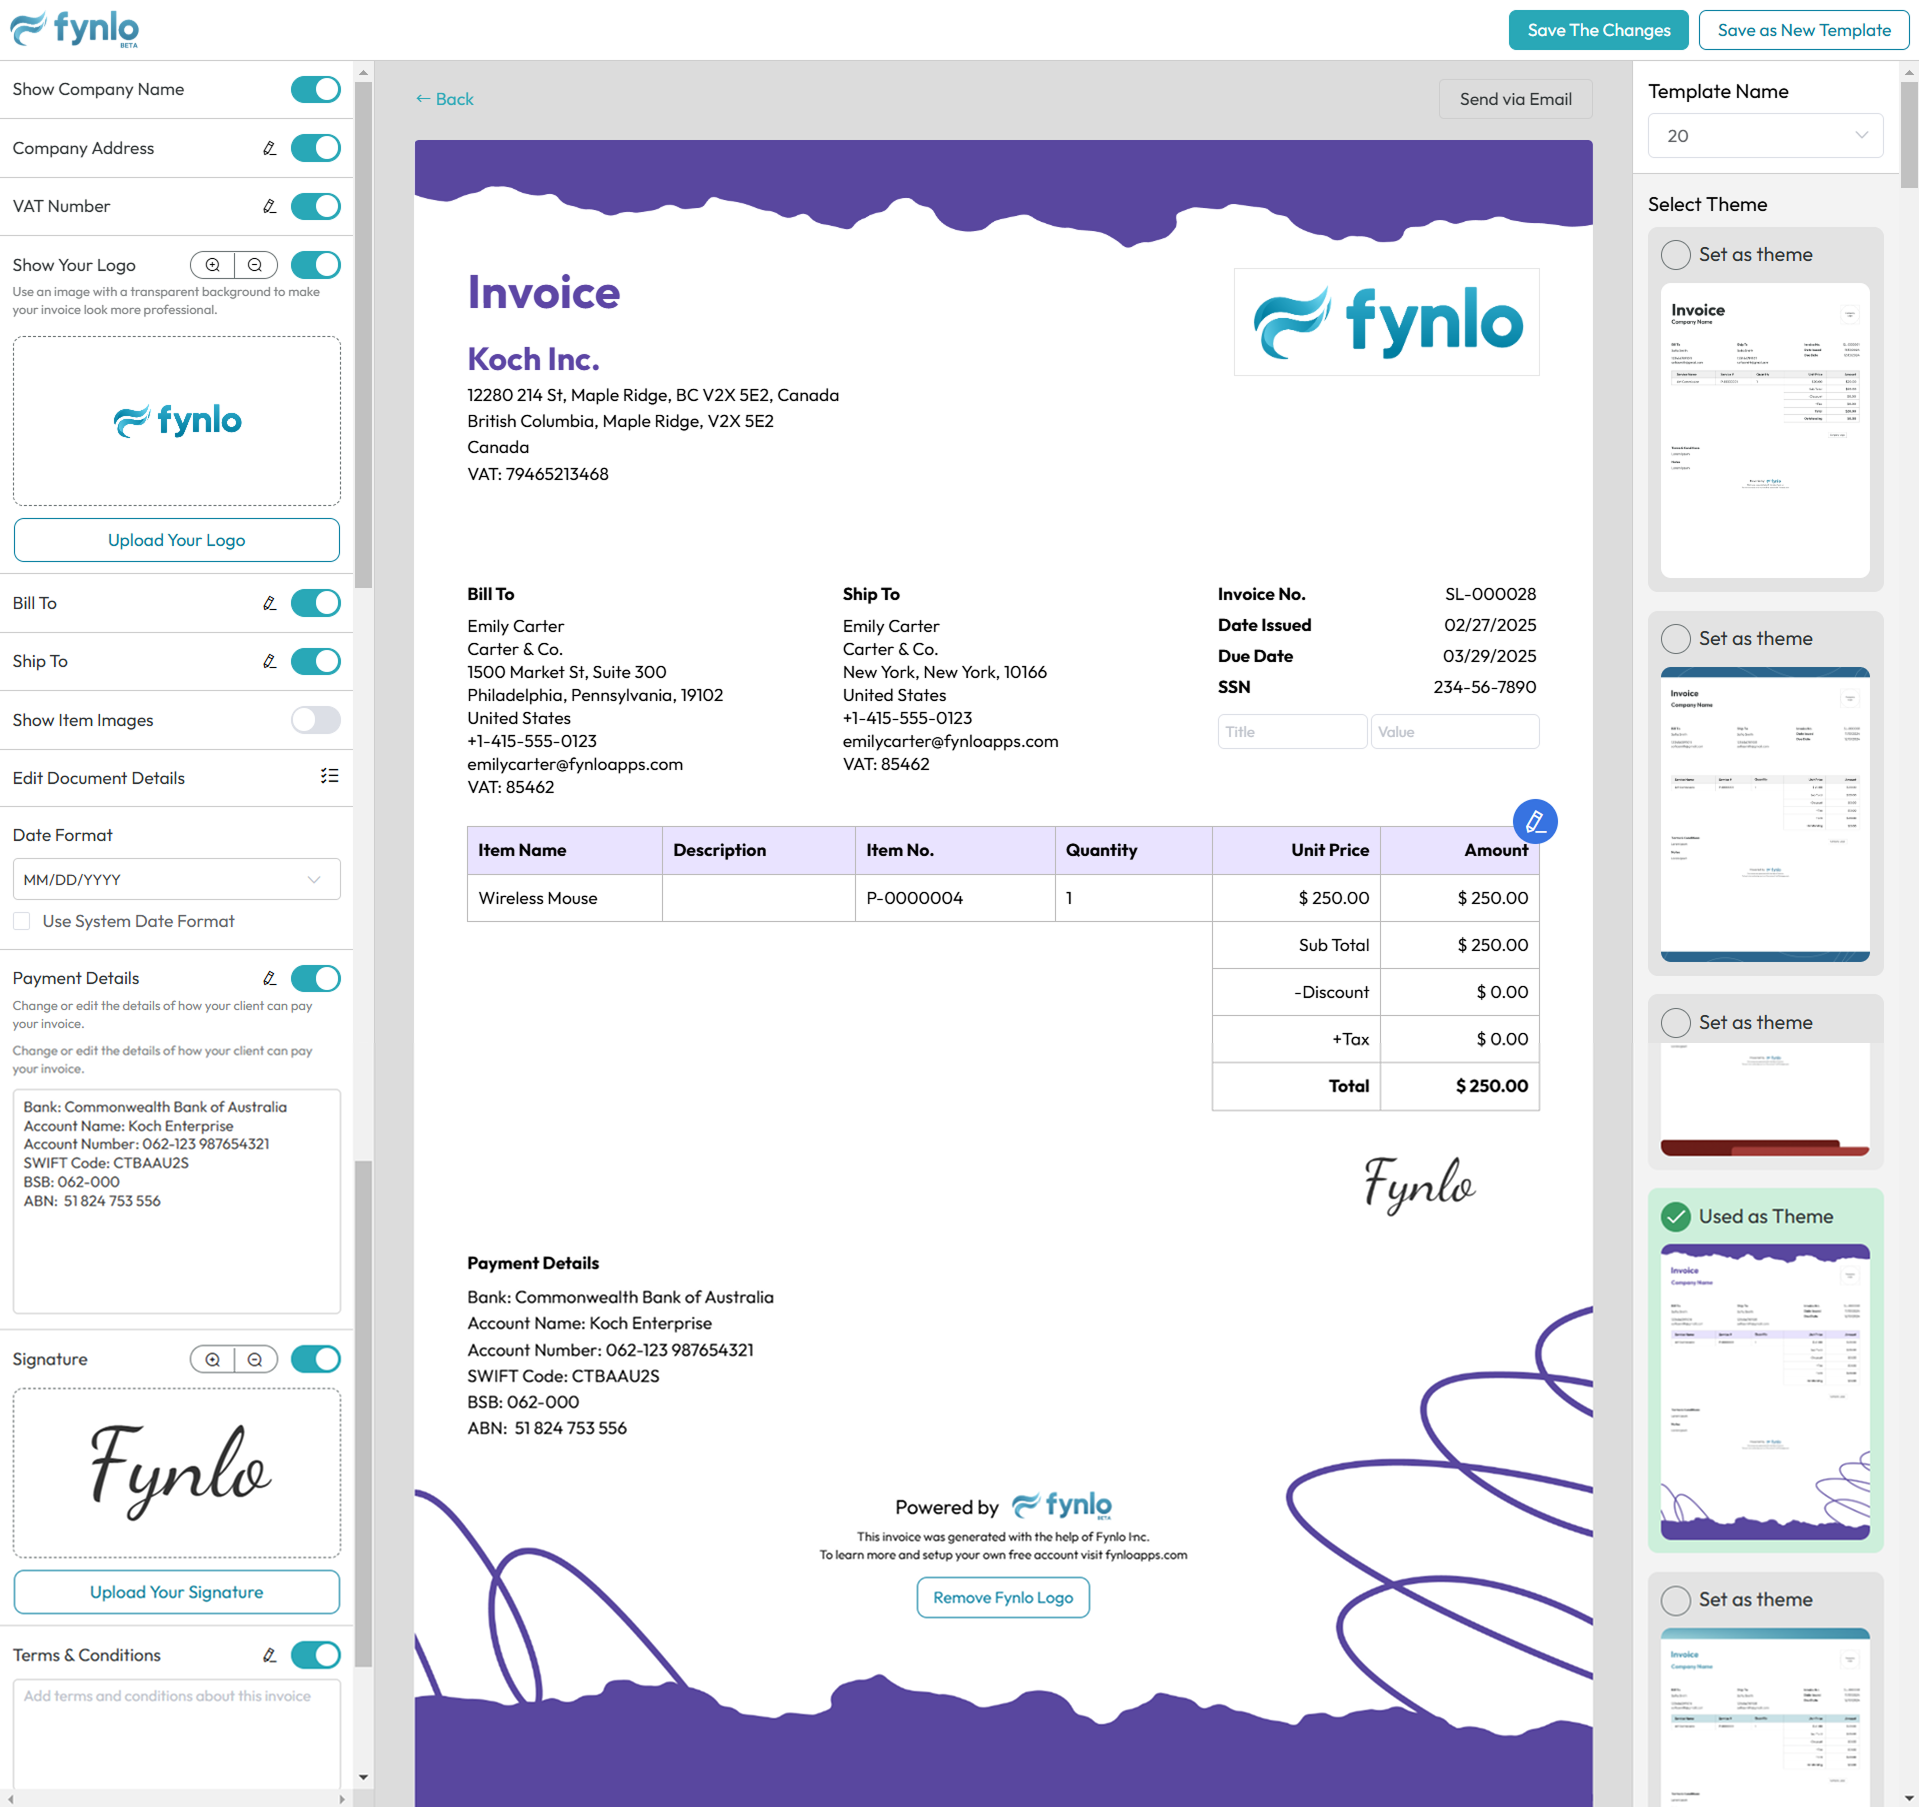Select last theme radio with teal header

(x=1675, y=1599)
